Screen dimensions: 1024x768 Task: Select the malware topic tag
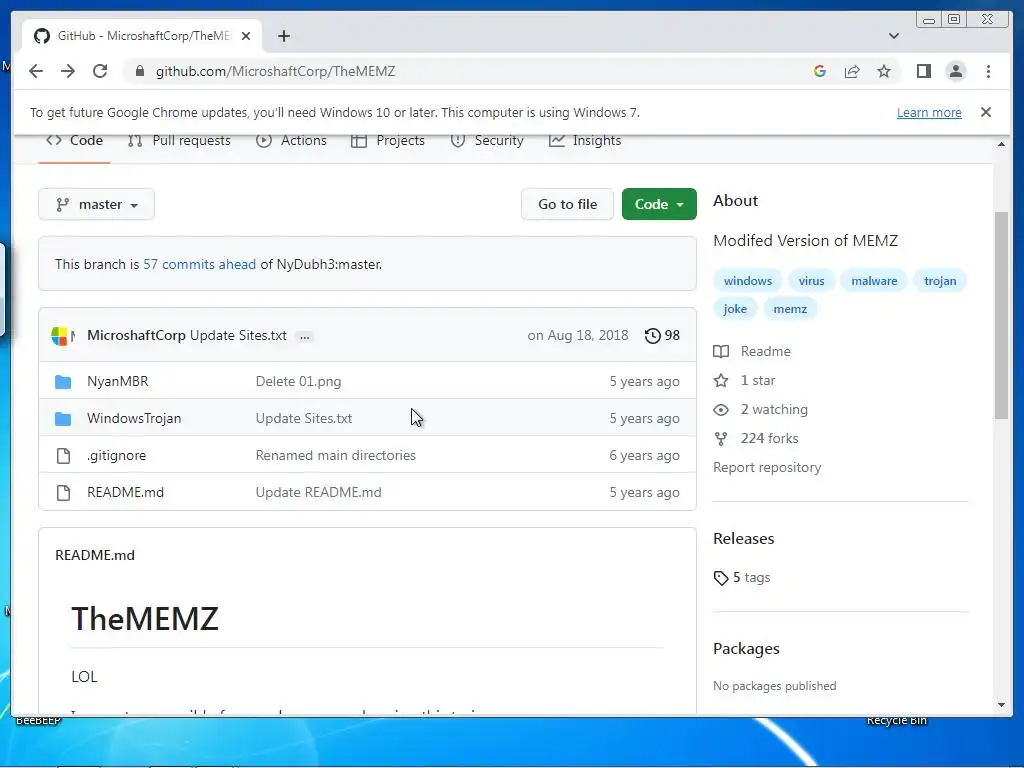(x=874, y=281)
